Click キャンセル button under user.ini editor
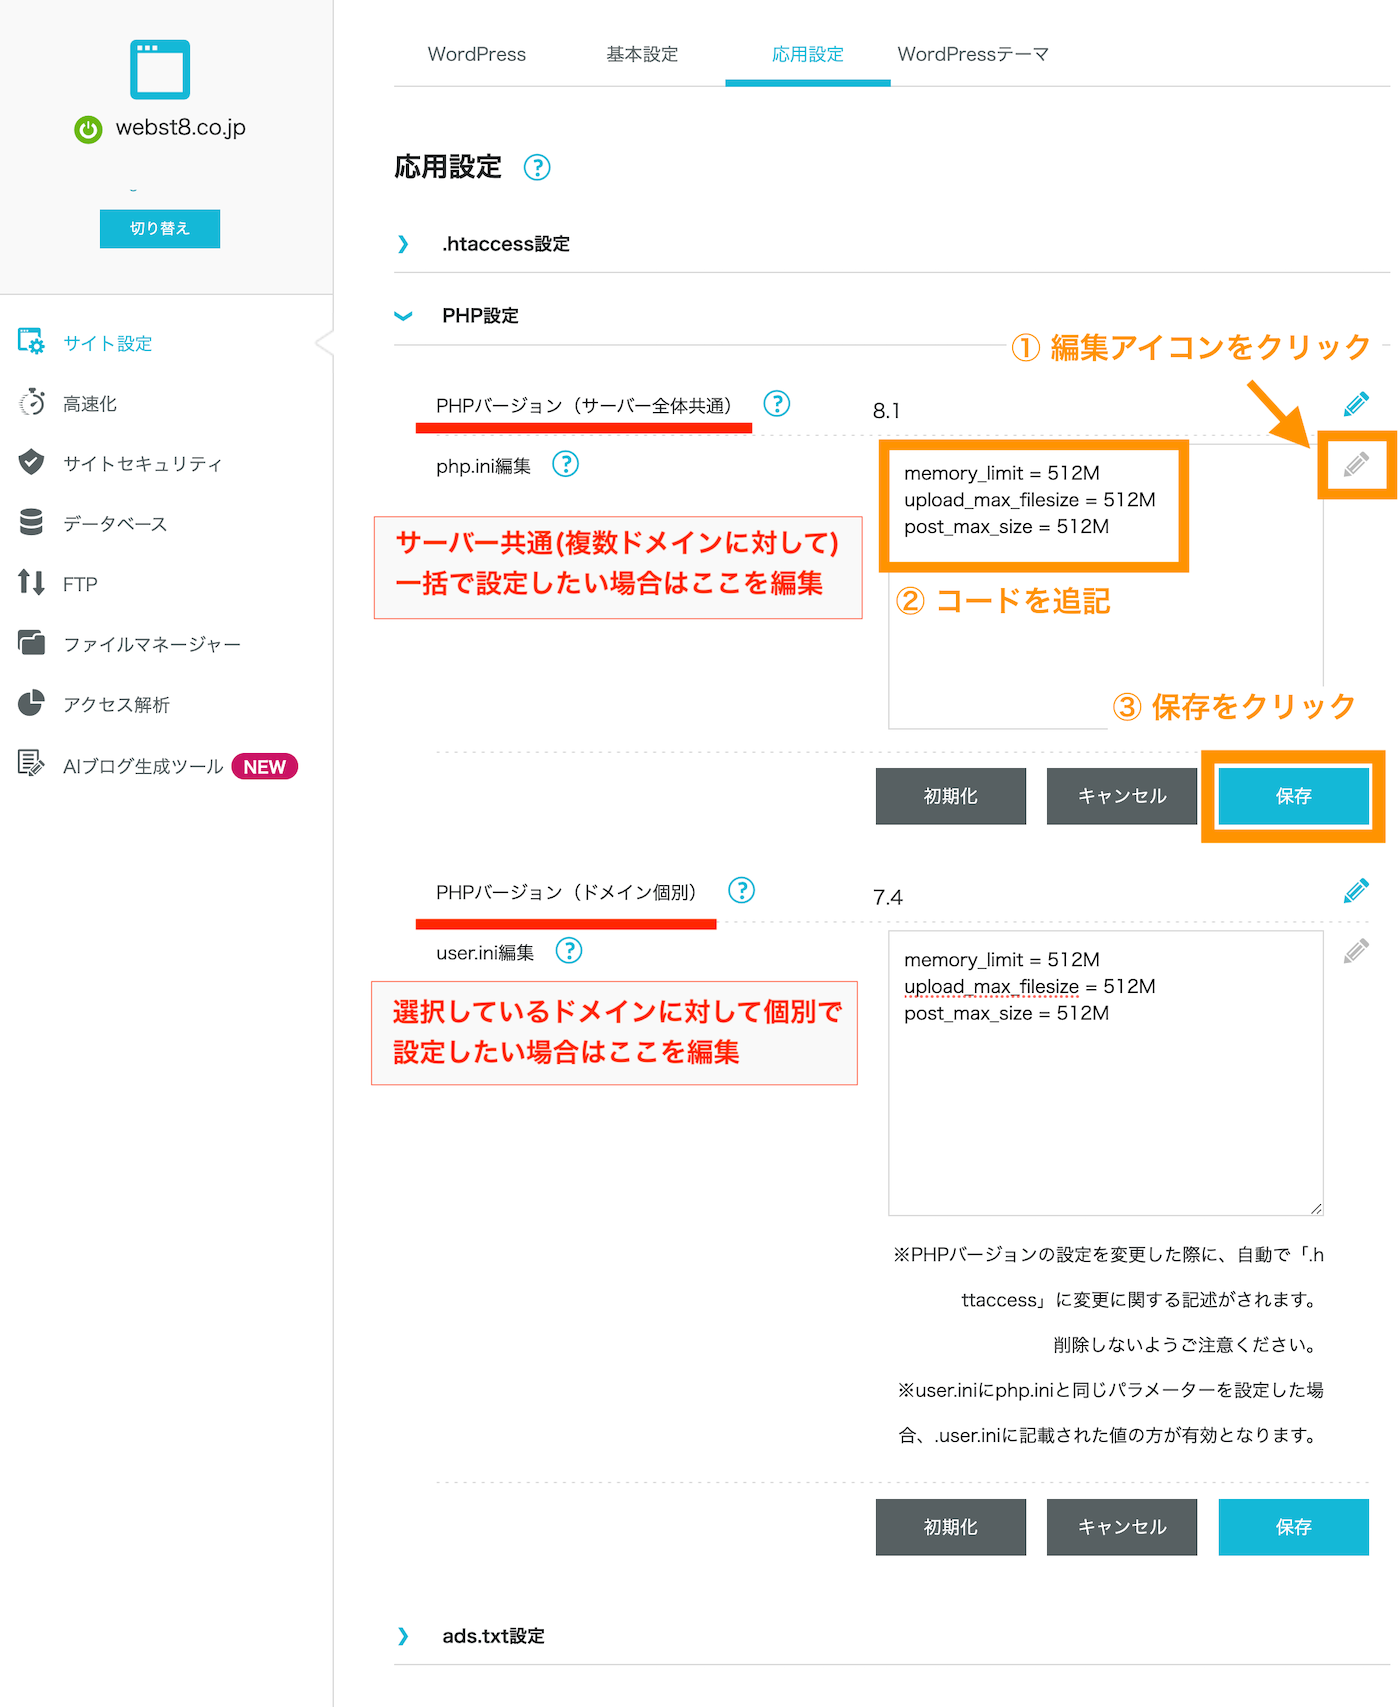 click(x=1122, y=1527)
